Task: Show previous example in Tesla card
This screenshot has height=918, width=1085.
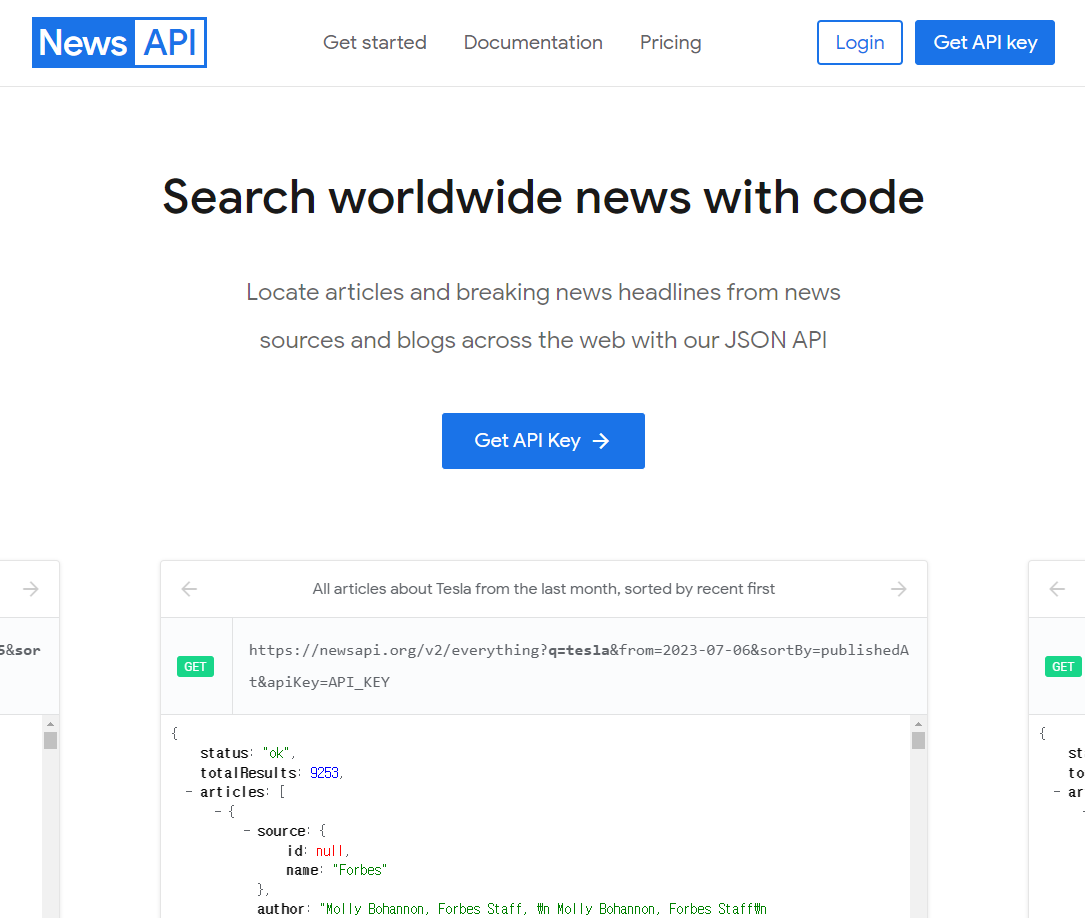Action: point(189,589)
